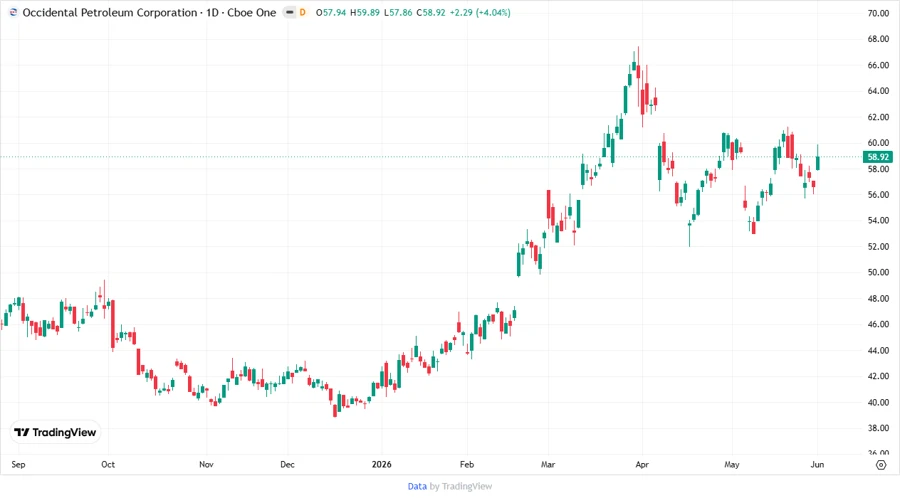Image resolution: width=900 pixels, height=498 pixels.
Task: Click the Occidental Petroleum logo icon
Action: click(13, 12)
